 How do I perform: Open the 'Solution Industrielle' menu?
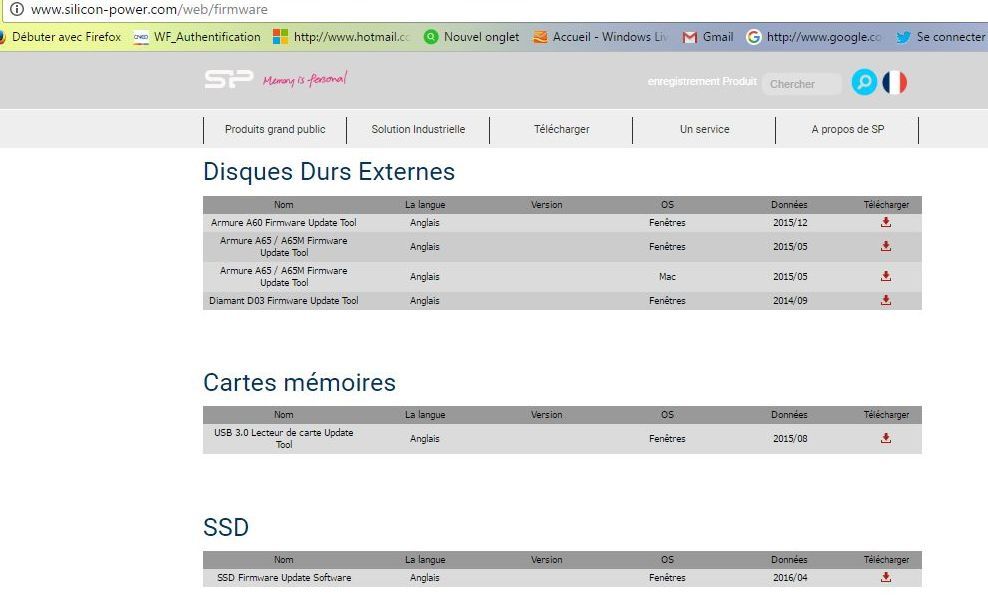coord(418,129)
